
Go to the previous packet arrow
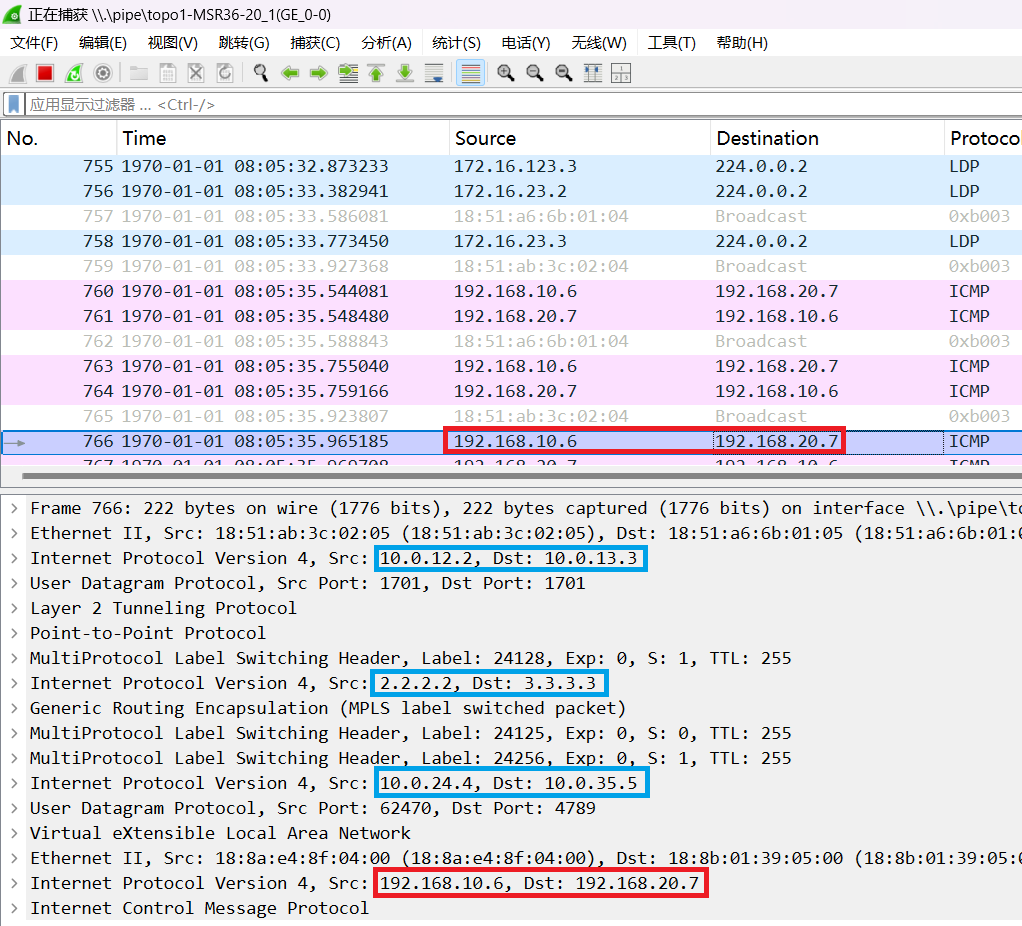[290, 73]
